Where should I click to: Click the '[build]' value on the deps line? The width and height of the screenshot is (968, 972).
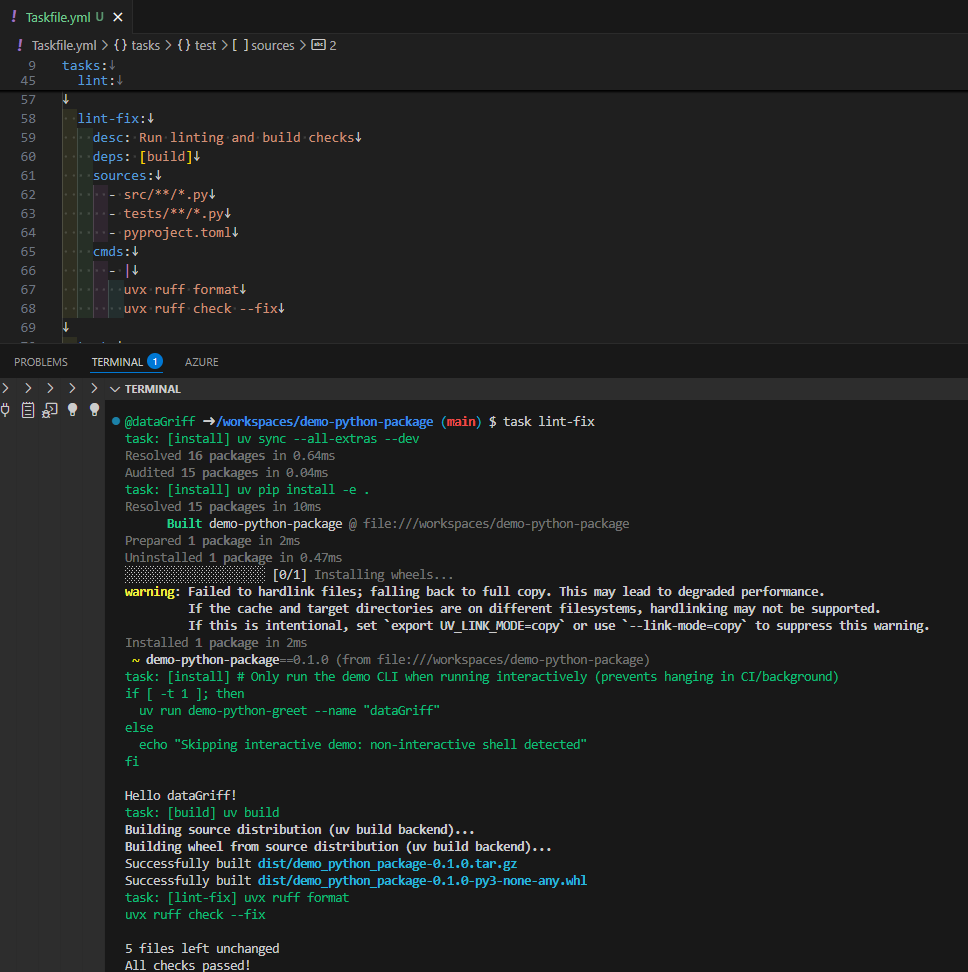[166, 157]
